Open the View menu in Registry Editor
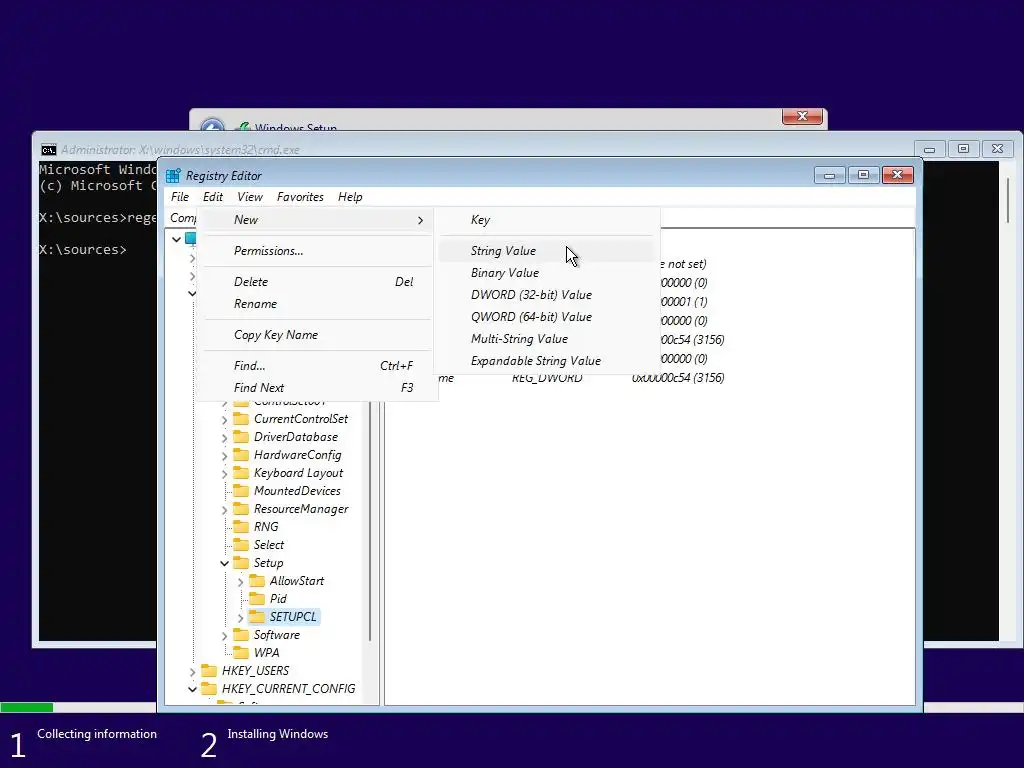 coord(249,197)
